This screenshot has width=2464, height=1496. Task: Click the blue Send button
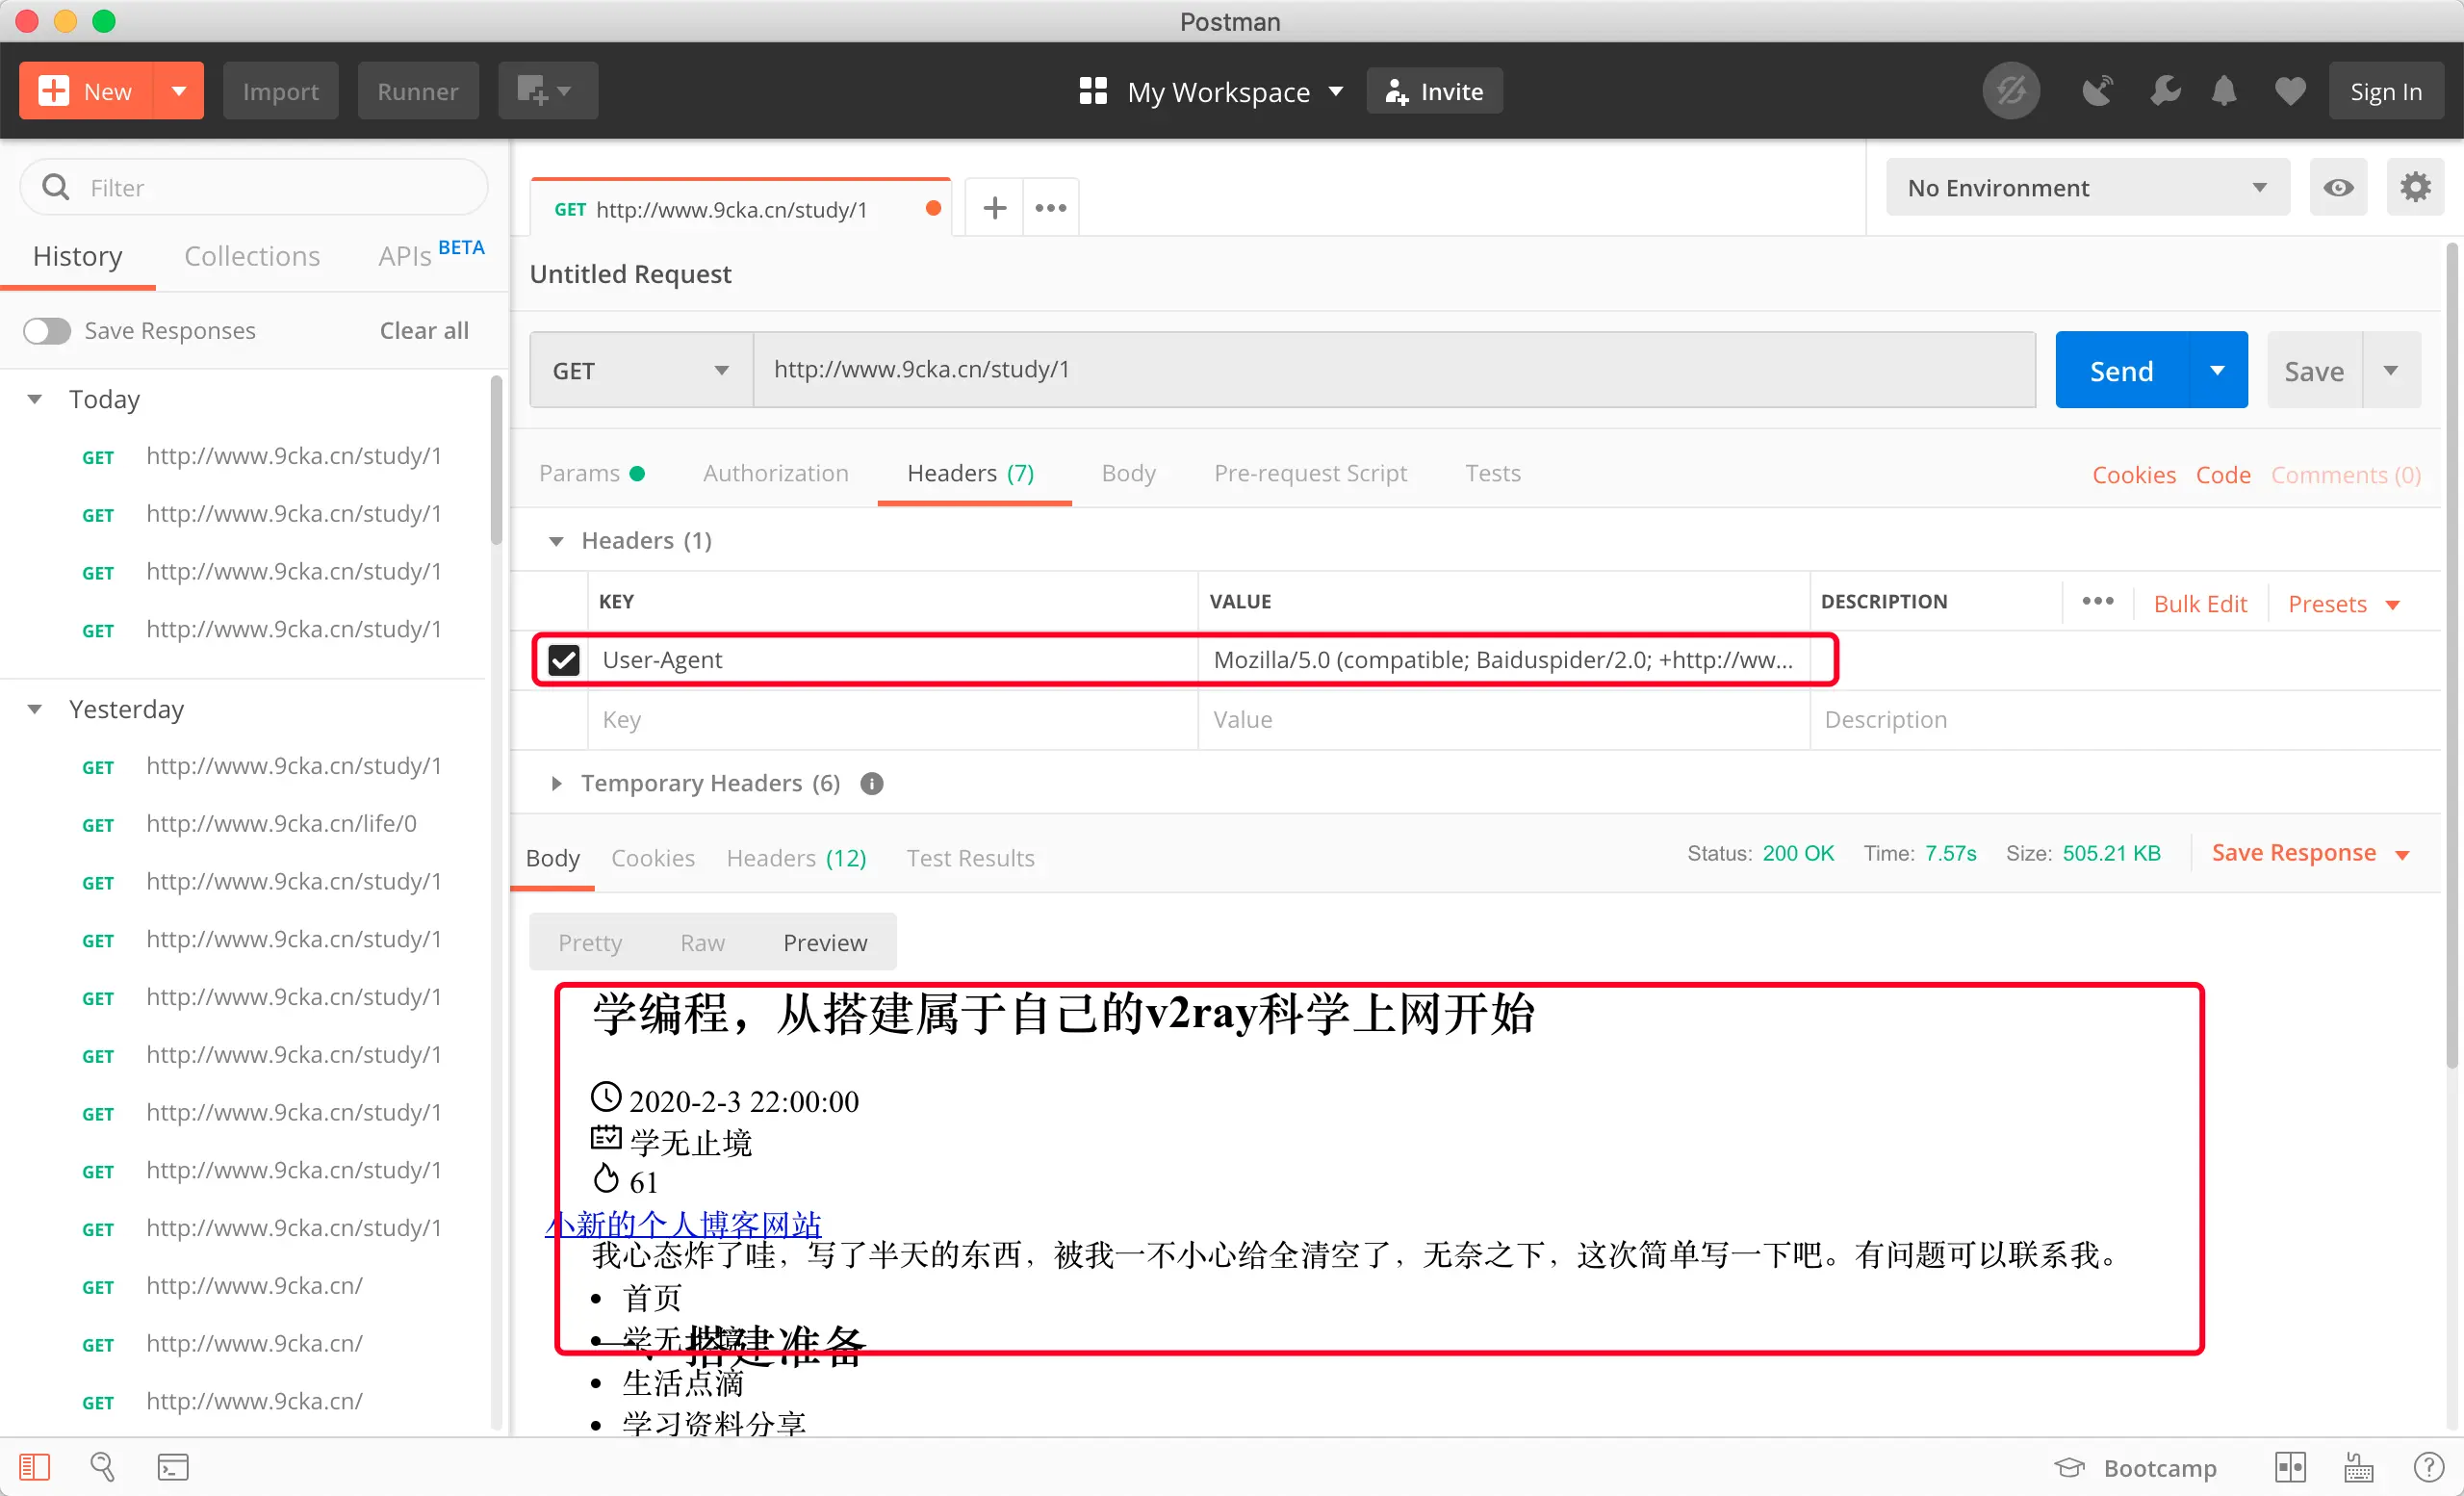(2121, 371)
